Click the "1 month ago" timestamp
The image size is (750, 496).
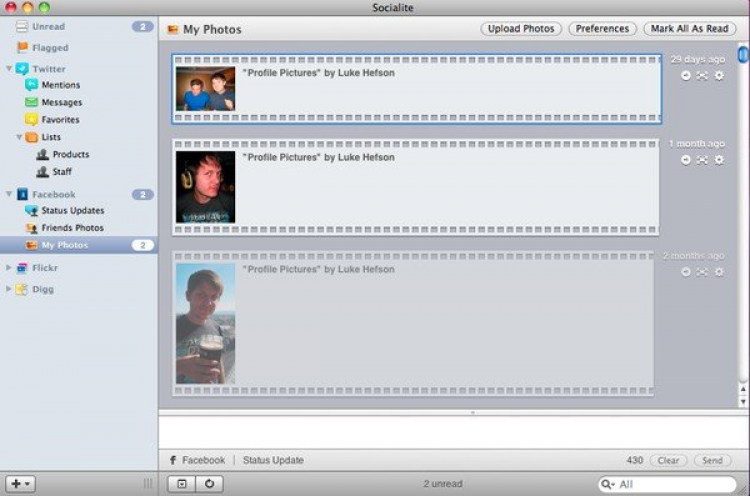696,143
